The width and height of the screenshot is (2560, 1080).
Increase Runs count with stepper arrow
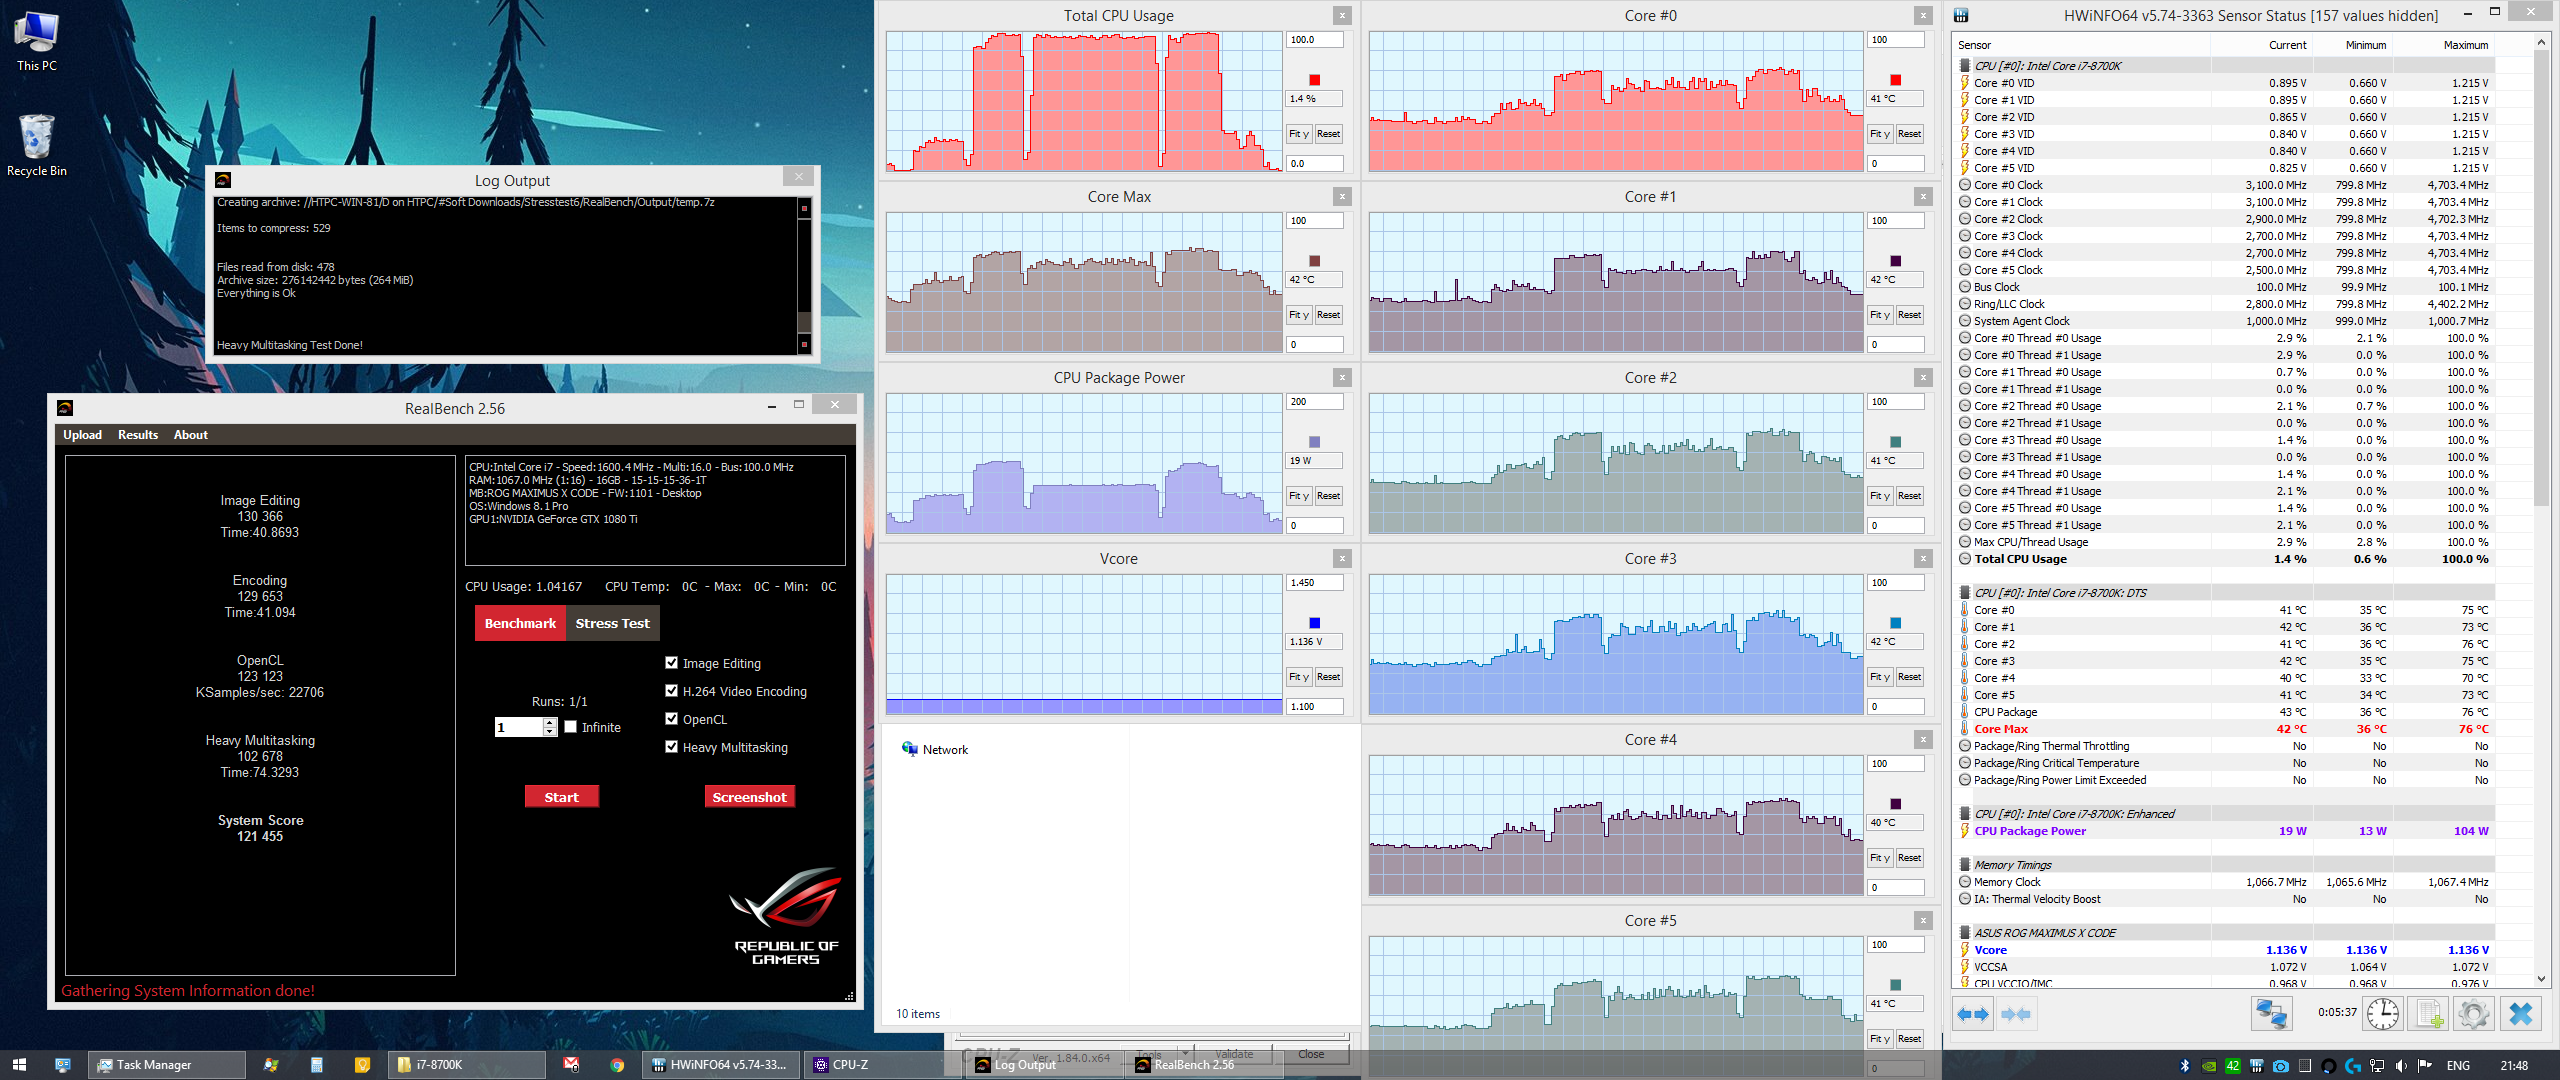pyautogui.click(x=549, y=722)
